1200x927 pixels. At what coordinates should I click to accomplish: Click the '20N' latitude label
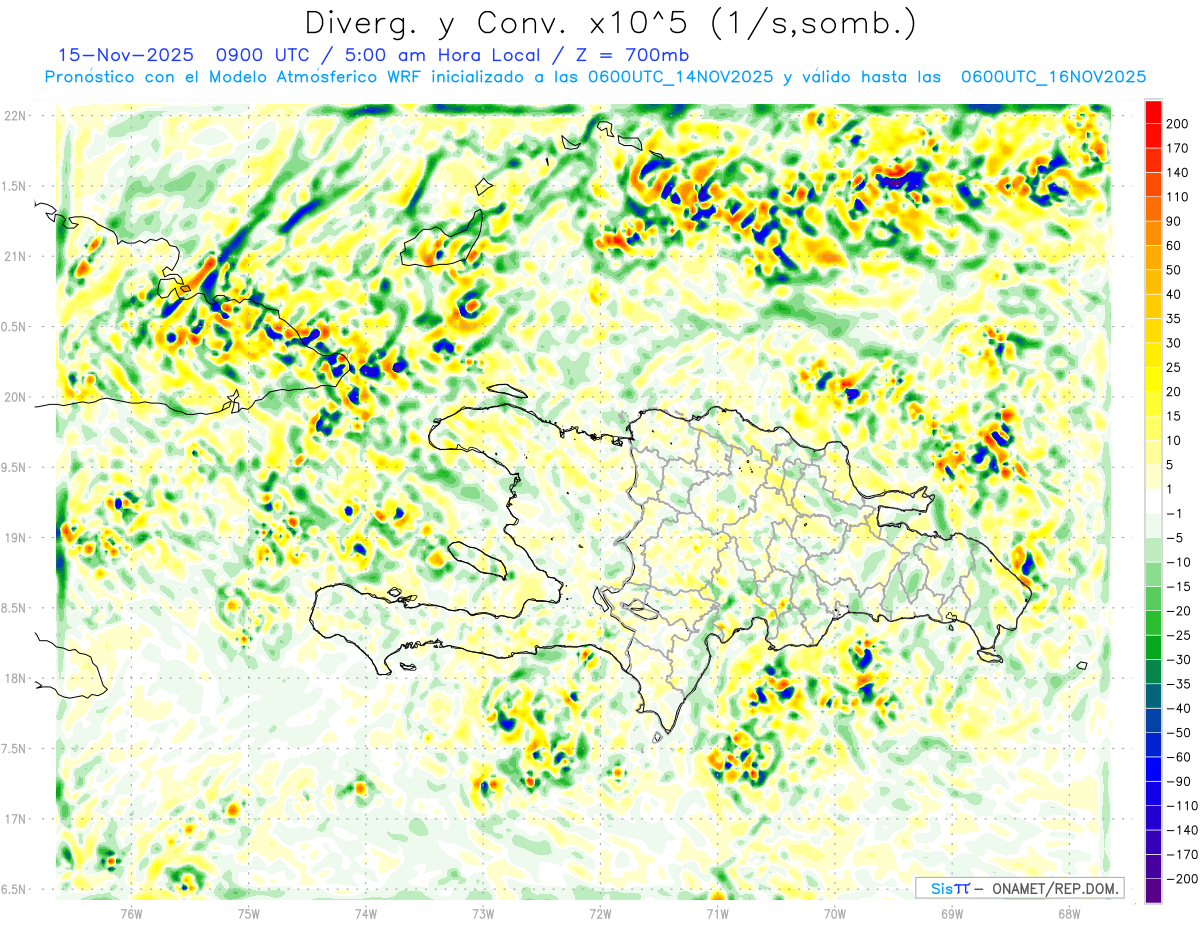[x=15, y=397]
